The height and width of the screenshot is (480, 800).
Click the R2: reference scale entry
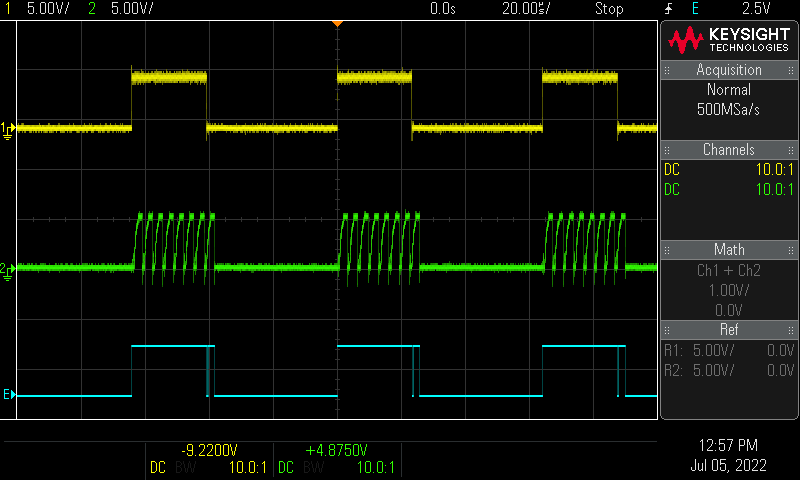(x=729, y=370)
